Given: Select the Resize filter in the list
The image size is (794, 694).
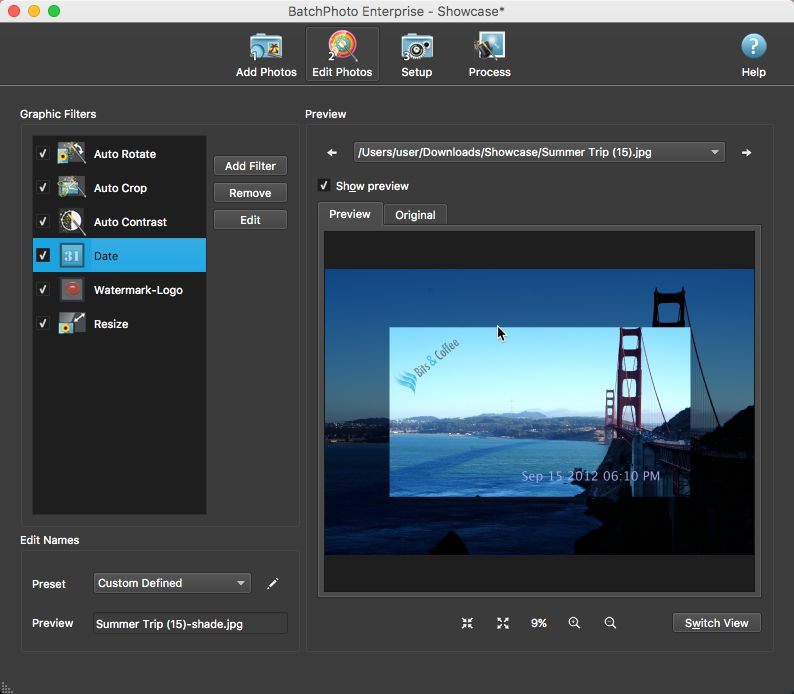Looking at the screenshot, I should [120, 323].
